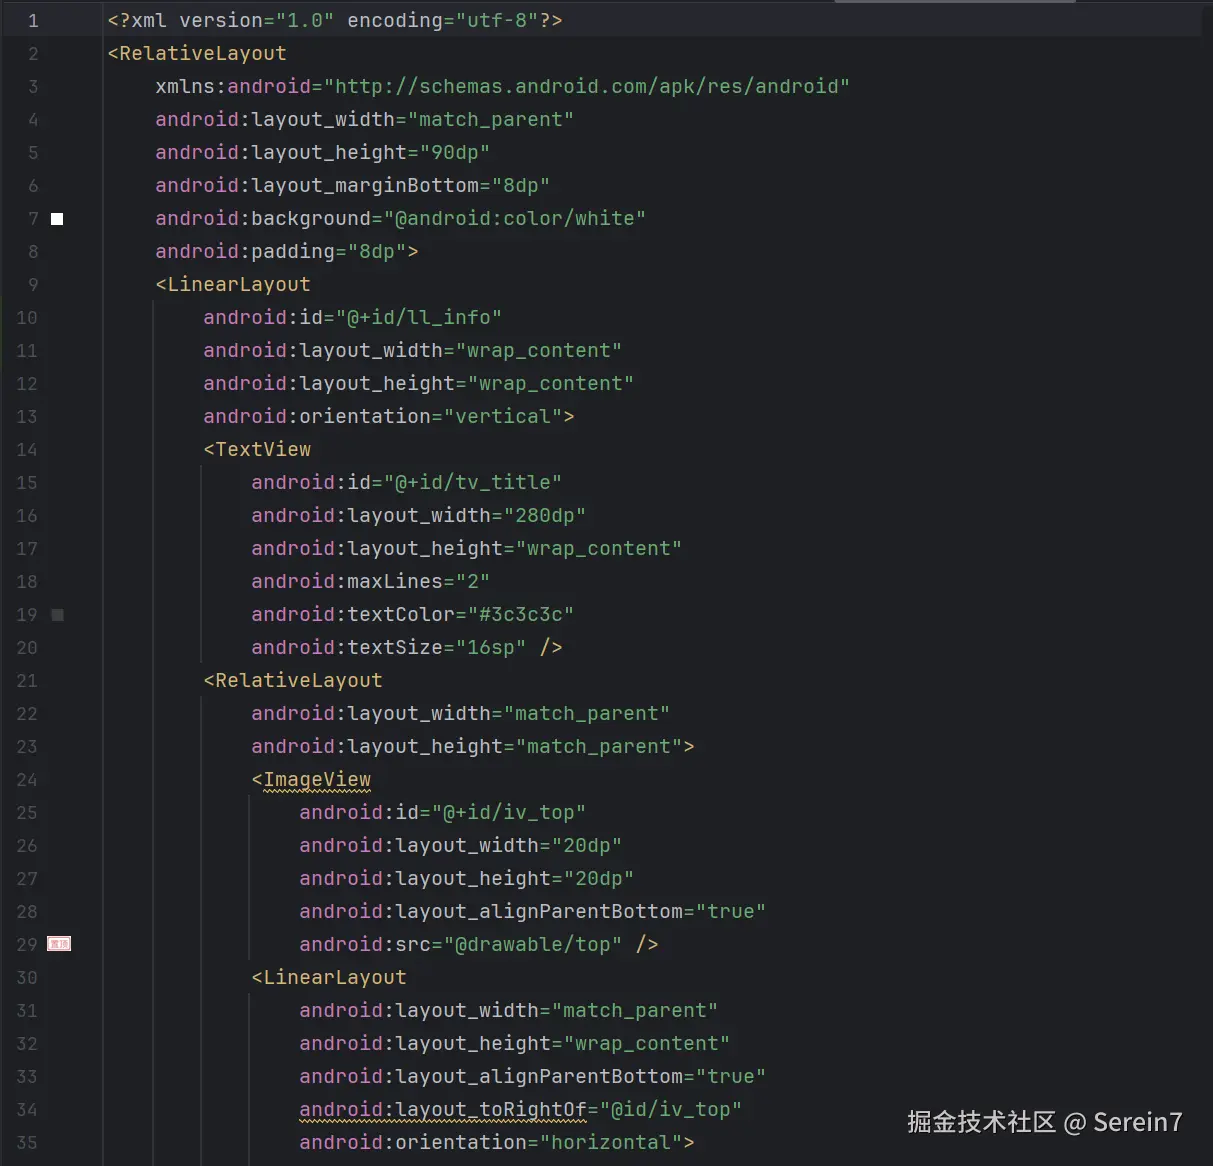Click the "@+id/tv_title" id value
The image size is (1213, 1166).
click(473, 482)
